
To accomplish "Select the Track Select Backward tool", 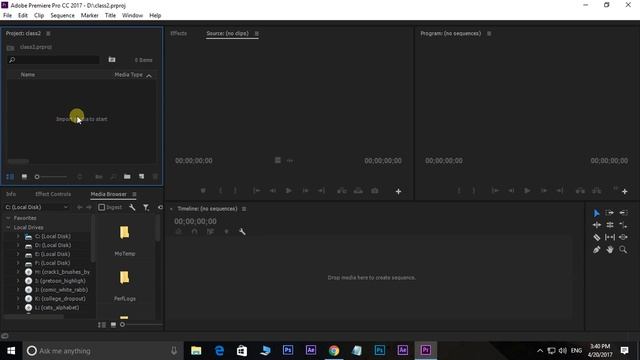I will [623, 213].
